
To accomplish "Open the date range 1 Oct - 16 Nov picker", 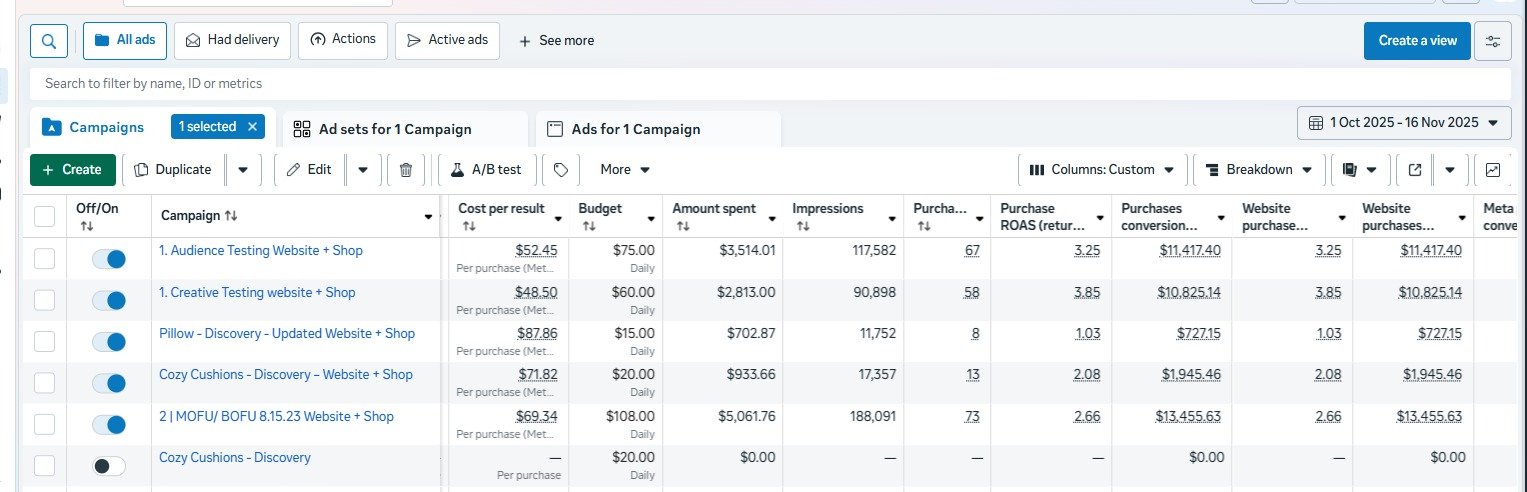I will click(1404, 123).
